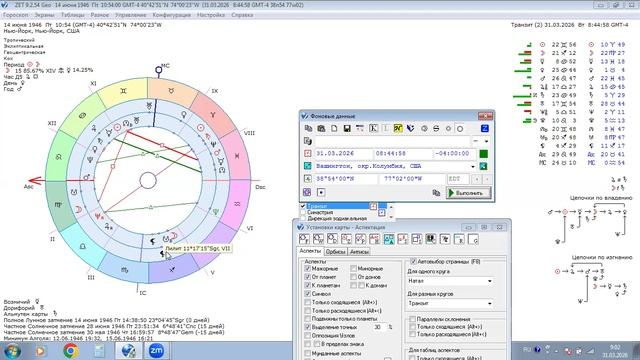Open the Вашингтон place dropdown arrow
The image size is (640, 360).
tap(473, 167)
